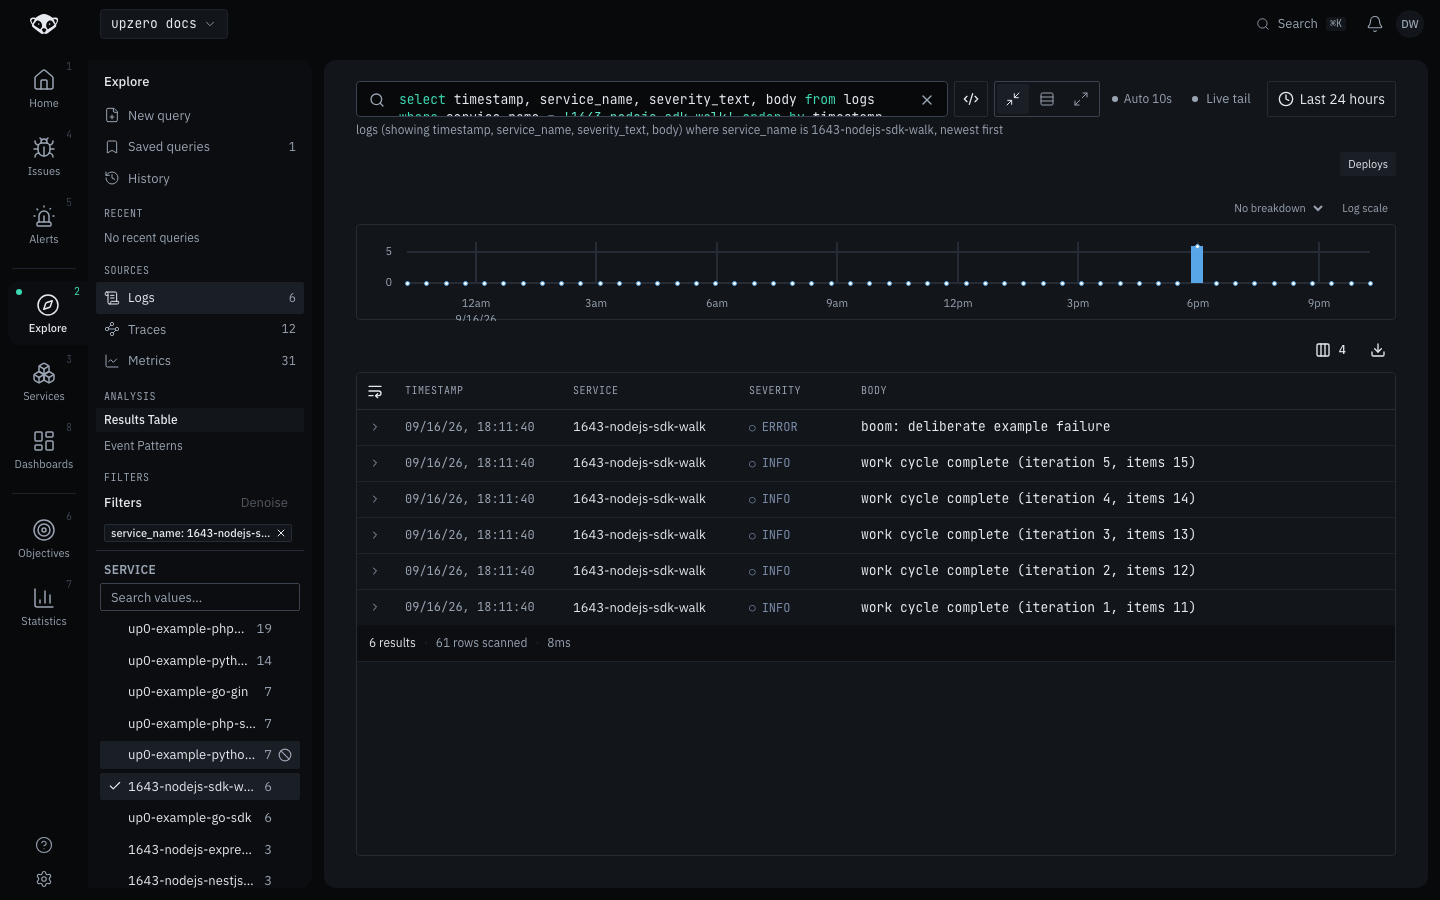Open Objectives in the sidebar
Viewport: 1440px width, 900px height.
click(x=44, y=539)
